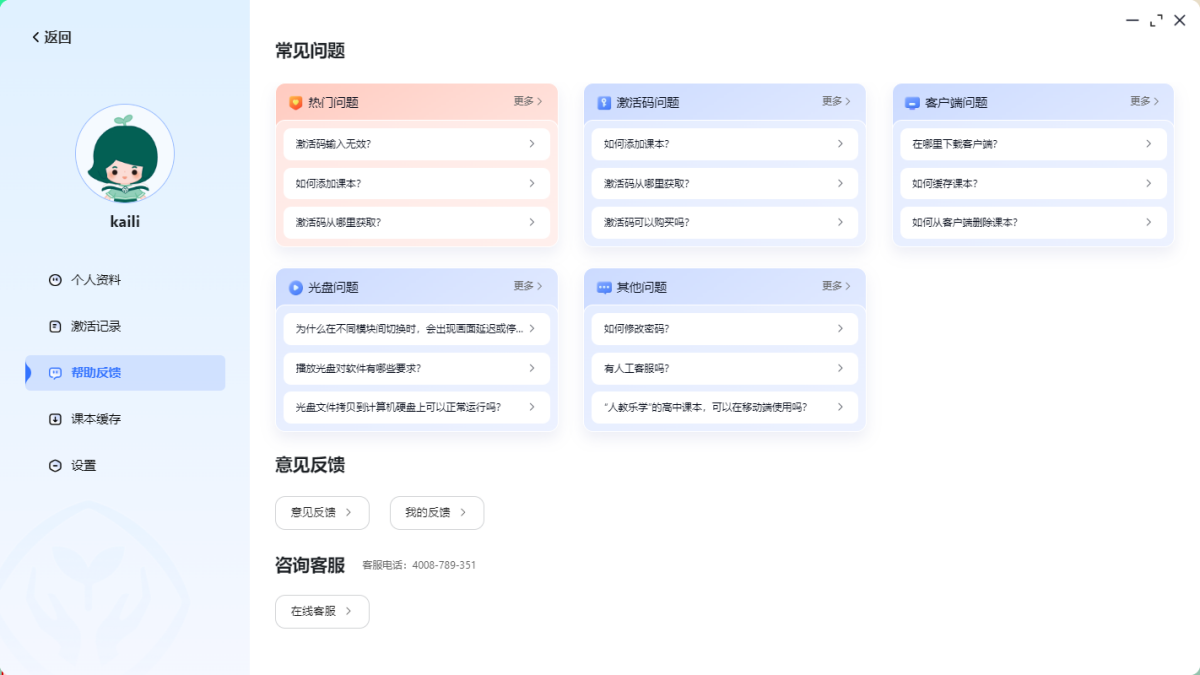The height and width of the screenshot is (675, 1200).
Task: Click the 激活码问题 key icon
Action: [604, 102]
